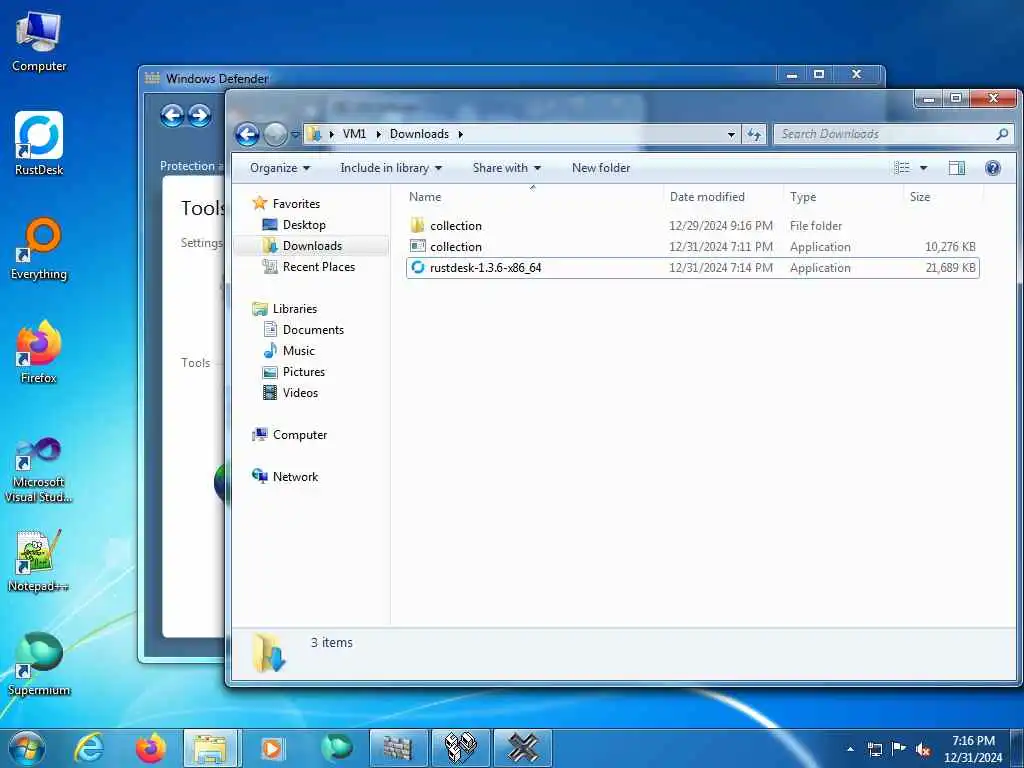Sort files by the Size column
Screen dimensions: 1024x768
coord(943,197)
